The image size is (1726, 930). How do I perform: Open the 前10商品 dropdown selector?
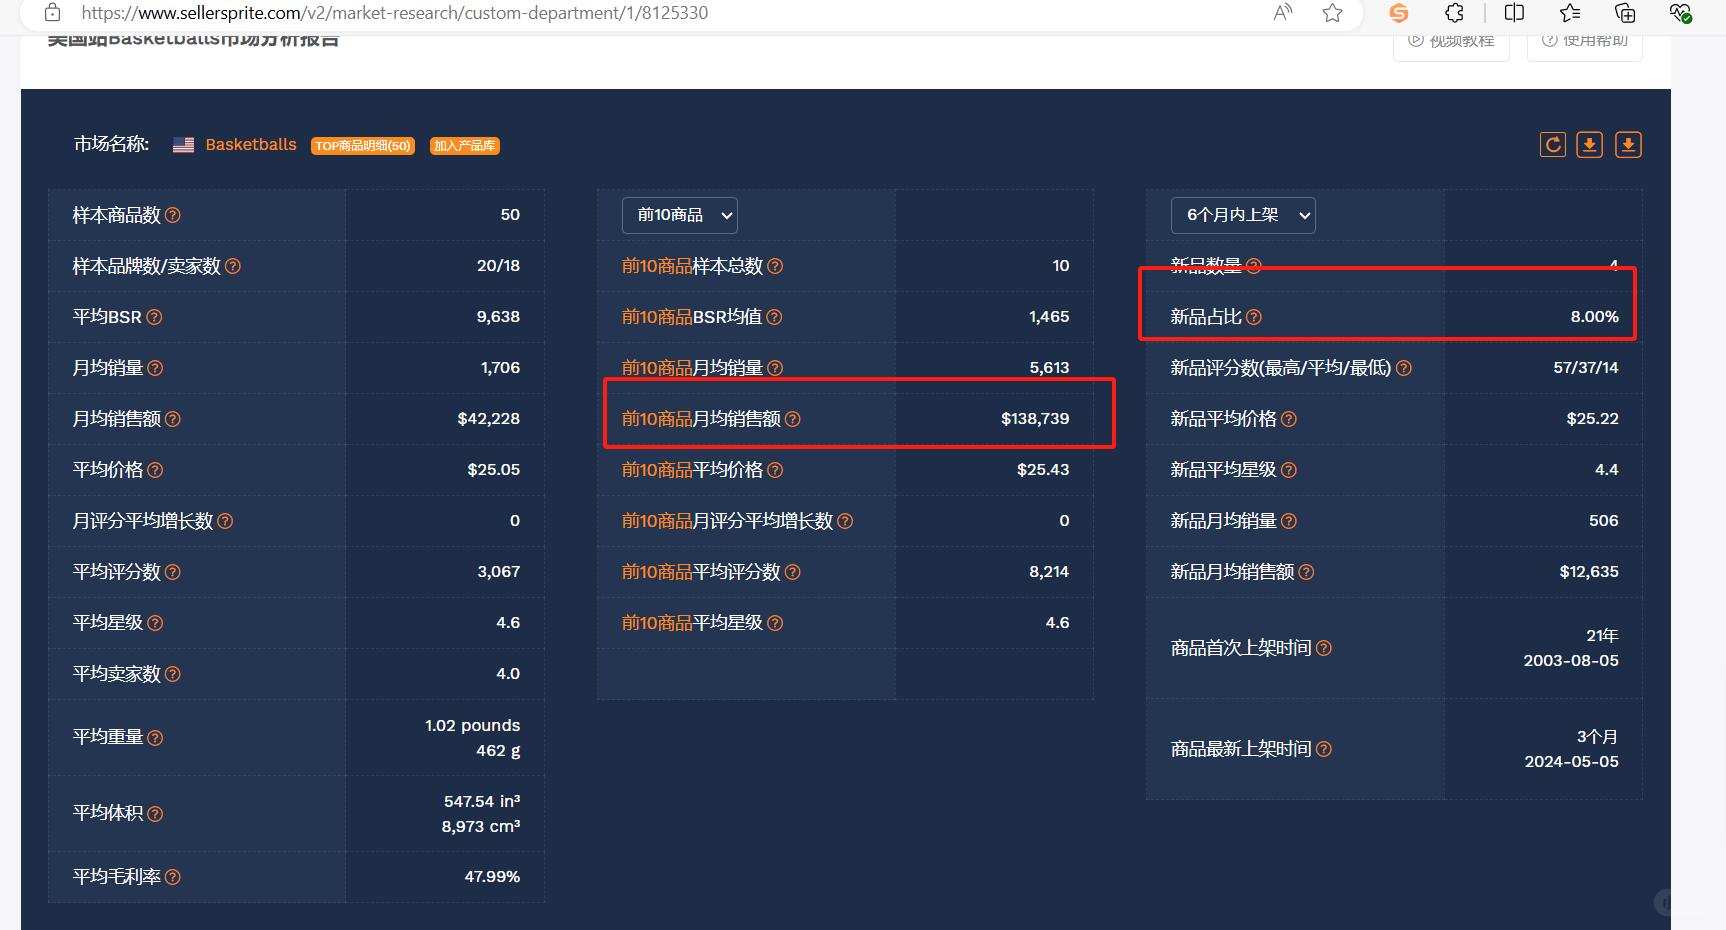pos(680,215)
